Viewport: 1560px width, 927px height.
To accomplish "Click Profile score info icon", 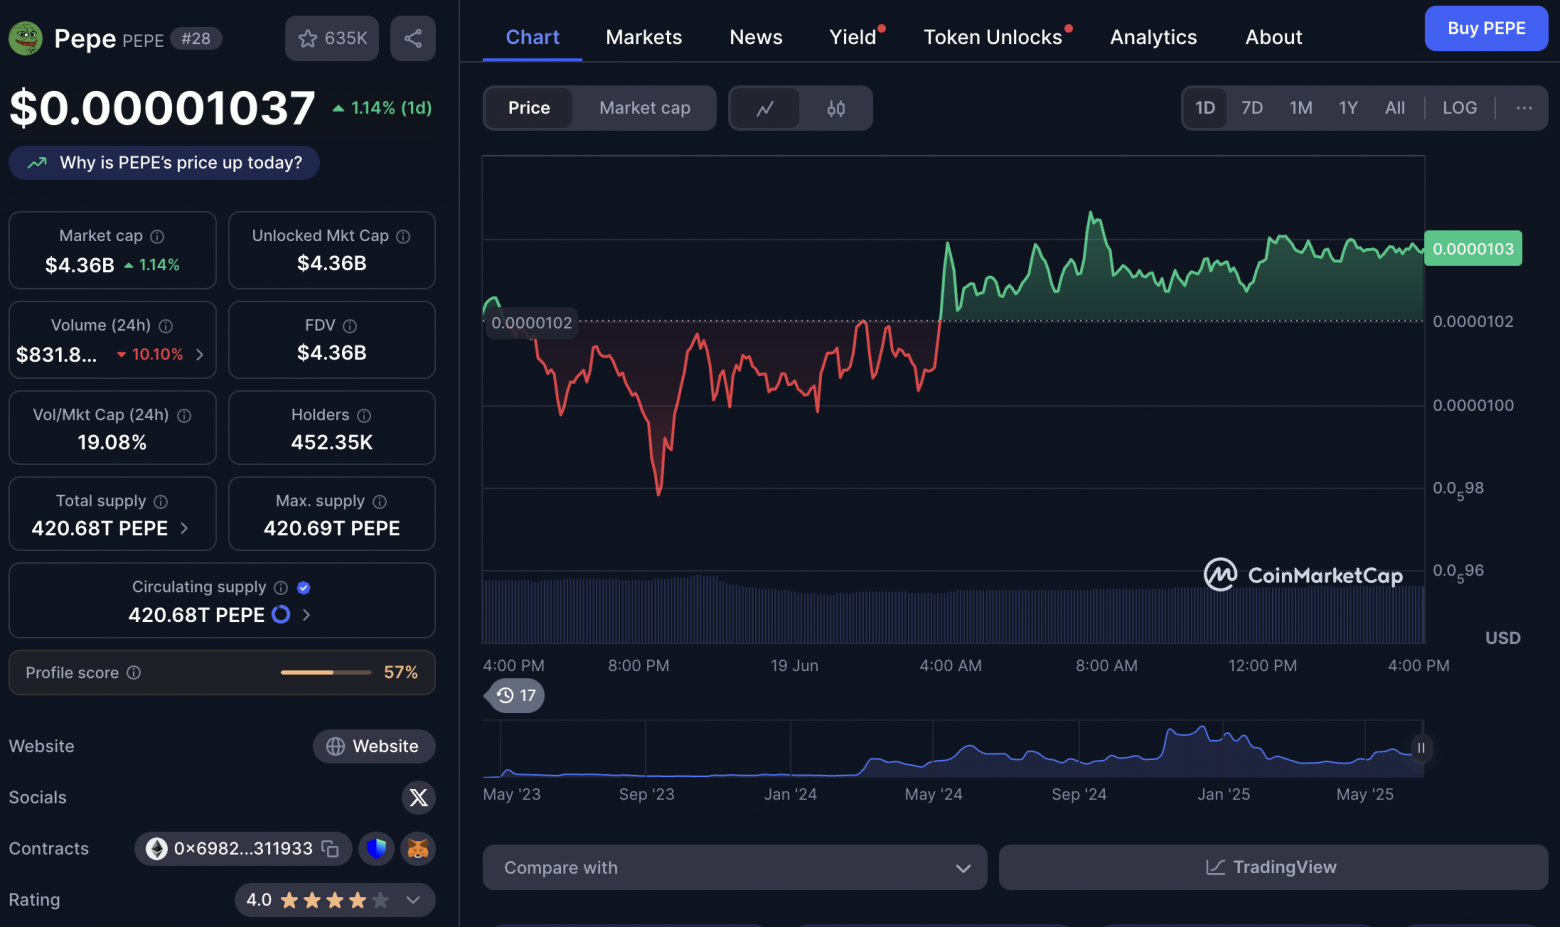I will coord(134,673).
